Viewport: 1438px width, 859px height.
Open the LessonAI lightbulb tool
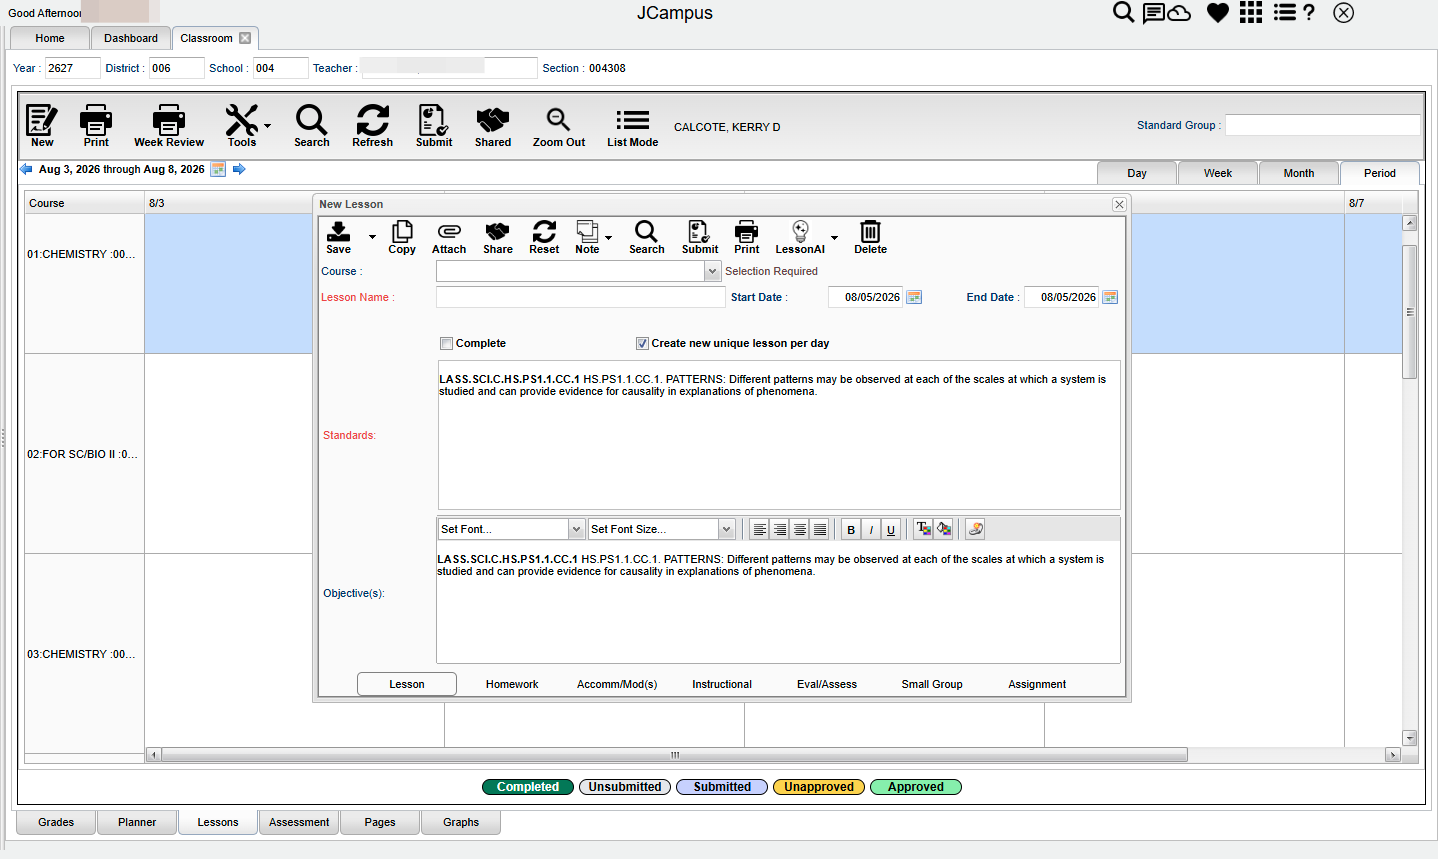click(800, 238)
